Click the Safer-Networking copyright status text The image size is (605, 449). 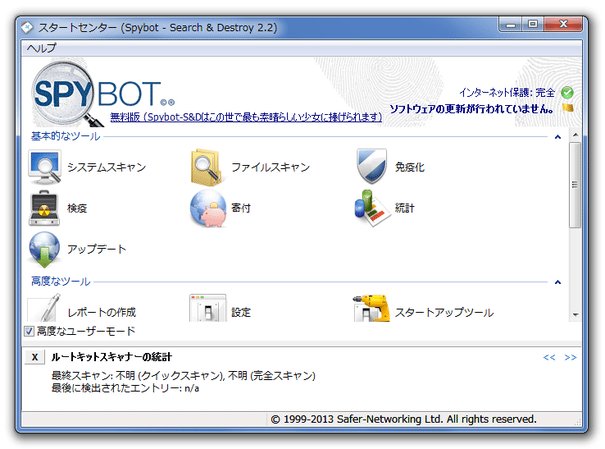[x=404, y=419]
